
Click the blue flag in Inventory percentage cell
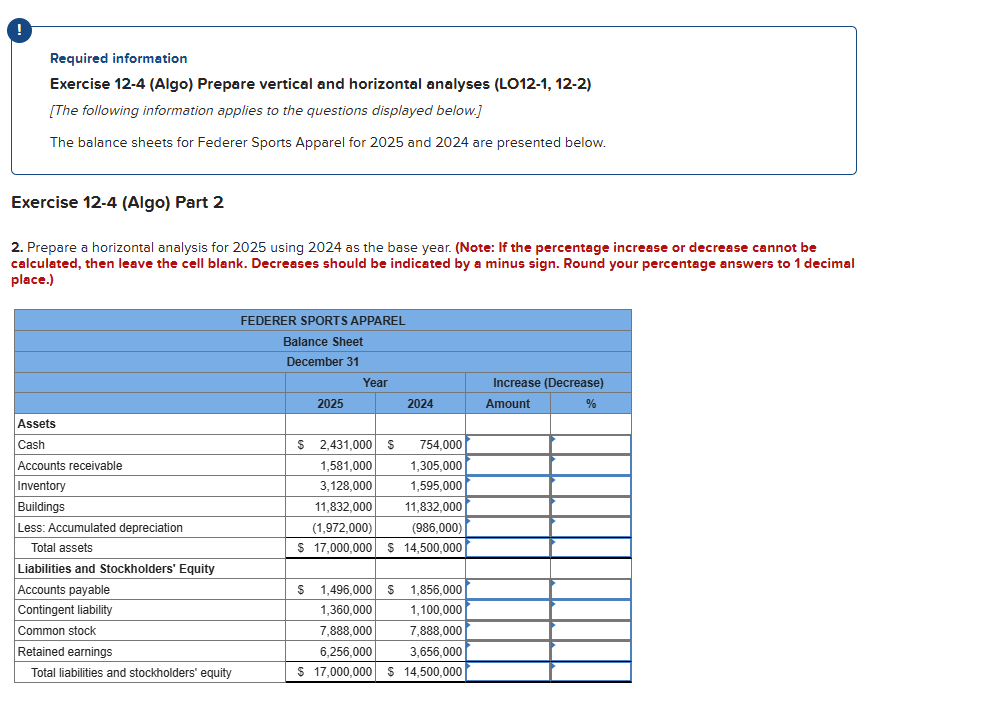pos(555,481)
